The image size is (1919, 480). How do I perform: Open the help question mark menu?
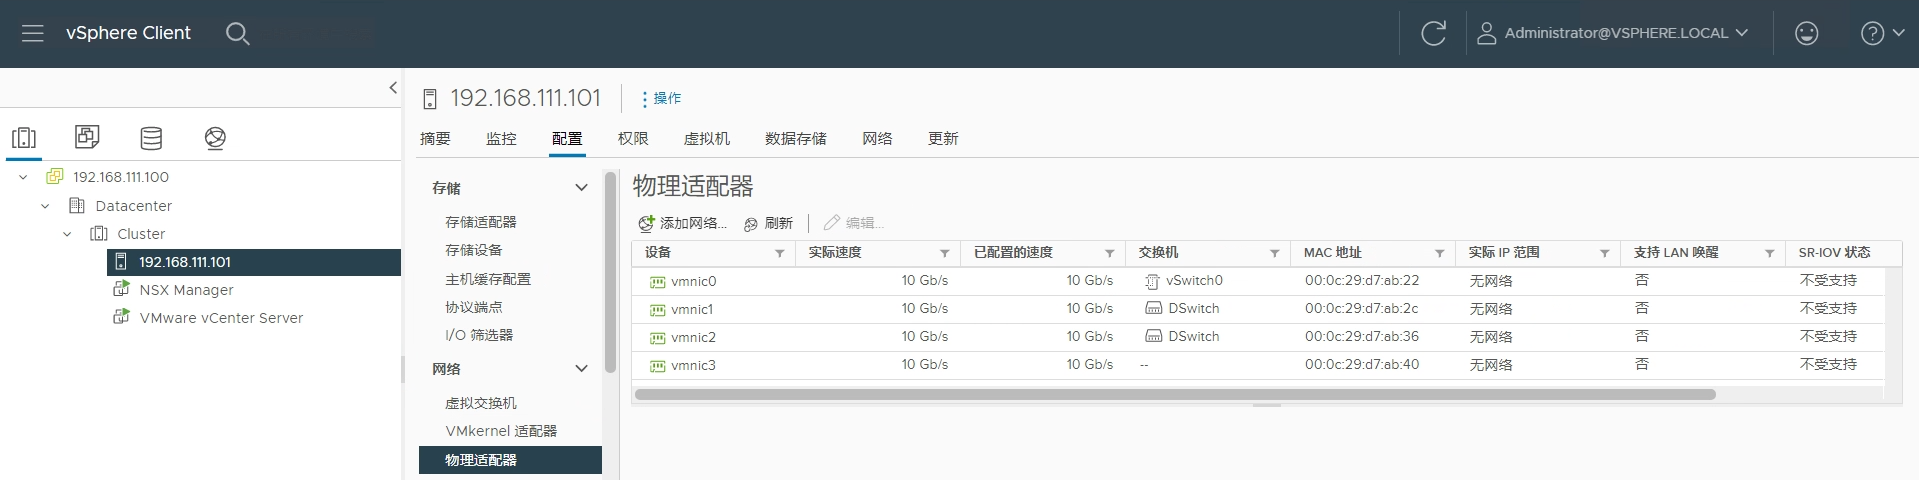coord(1882,33)
